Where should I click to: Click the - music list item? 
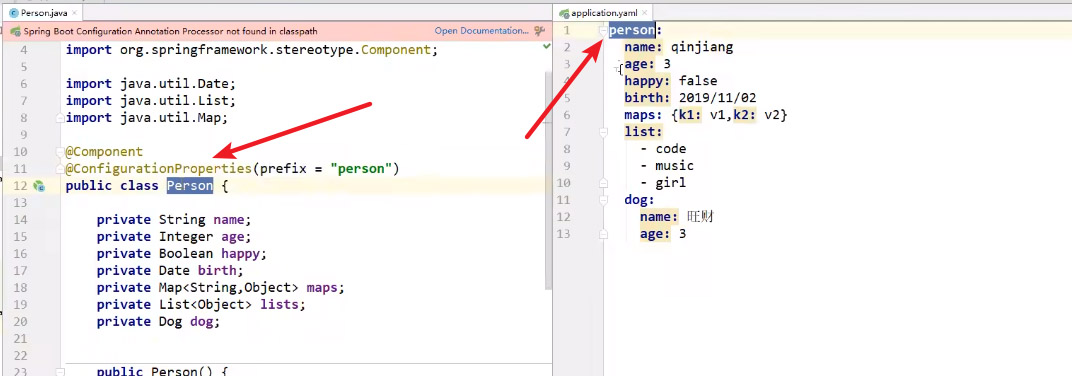pyautogui.click(x=667, y=166)
